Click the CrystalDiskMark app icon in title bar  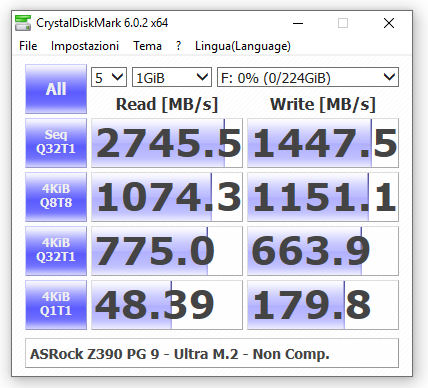(x=23, y=23)
